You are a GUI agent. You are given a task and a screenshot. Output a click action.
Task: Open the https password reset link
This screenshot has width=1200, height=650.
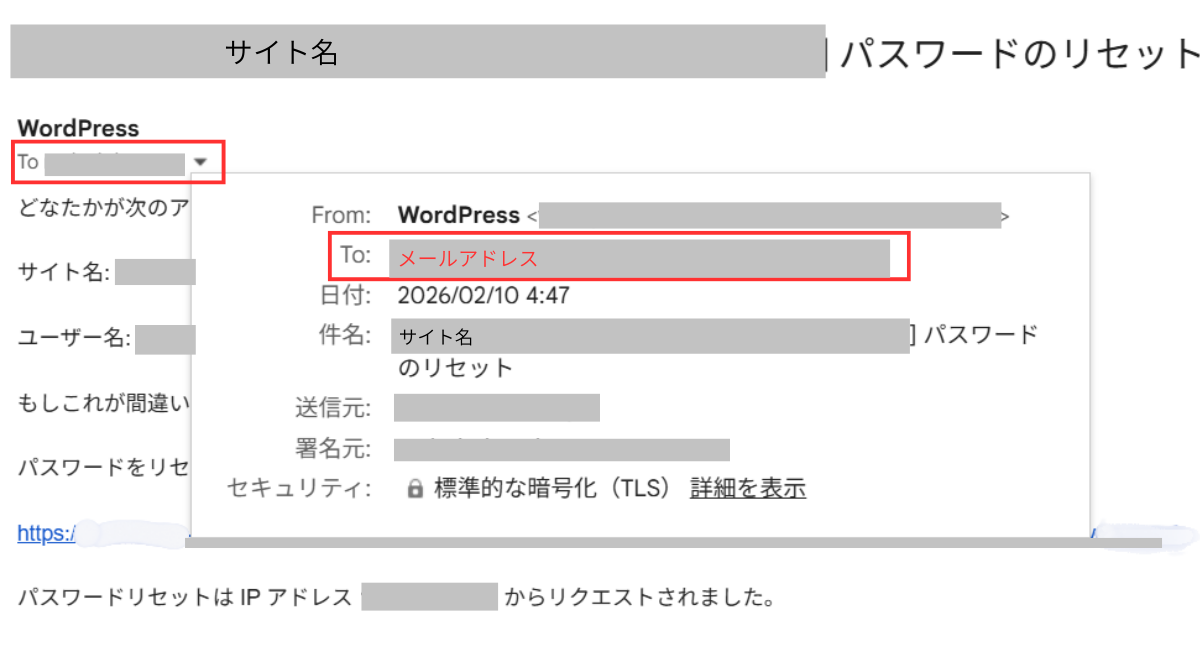point(45,534)
